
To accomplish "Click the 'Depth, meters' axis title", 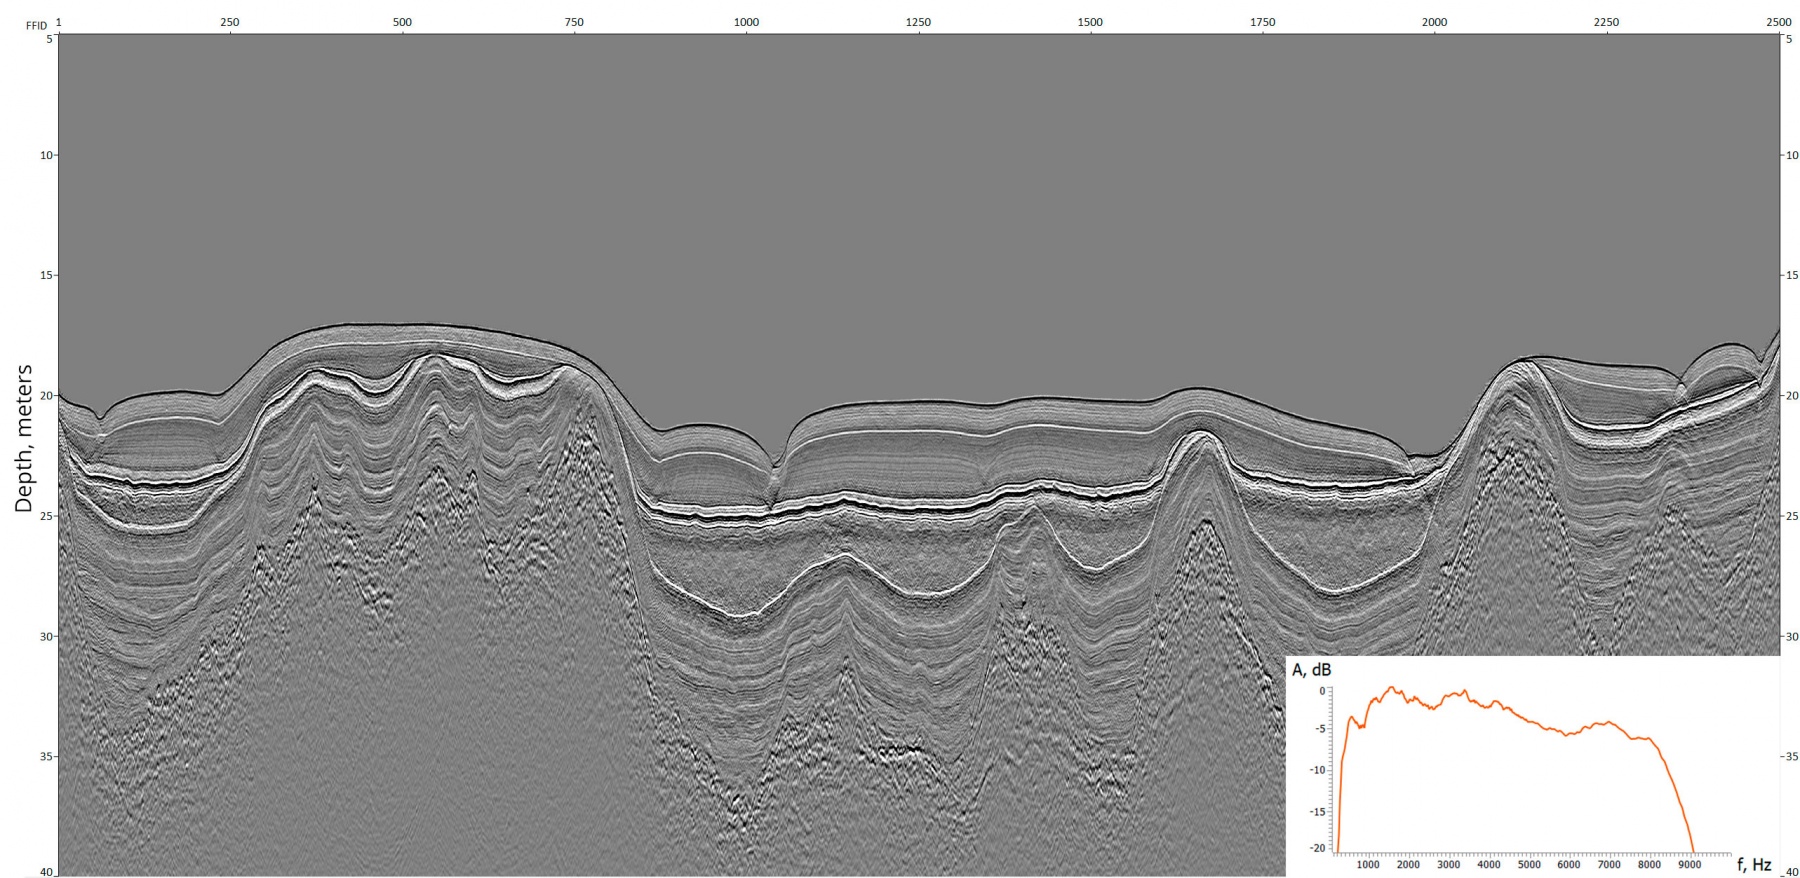I will click(x=23, y=440).
